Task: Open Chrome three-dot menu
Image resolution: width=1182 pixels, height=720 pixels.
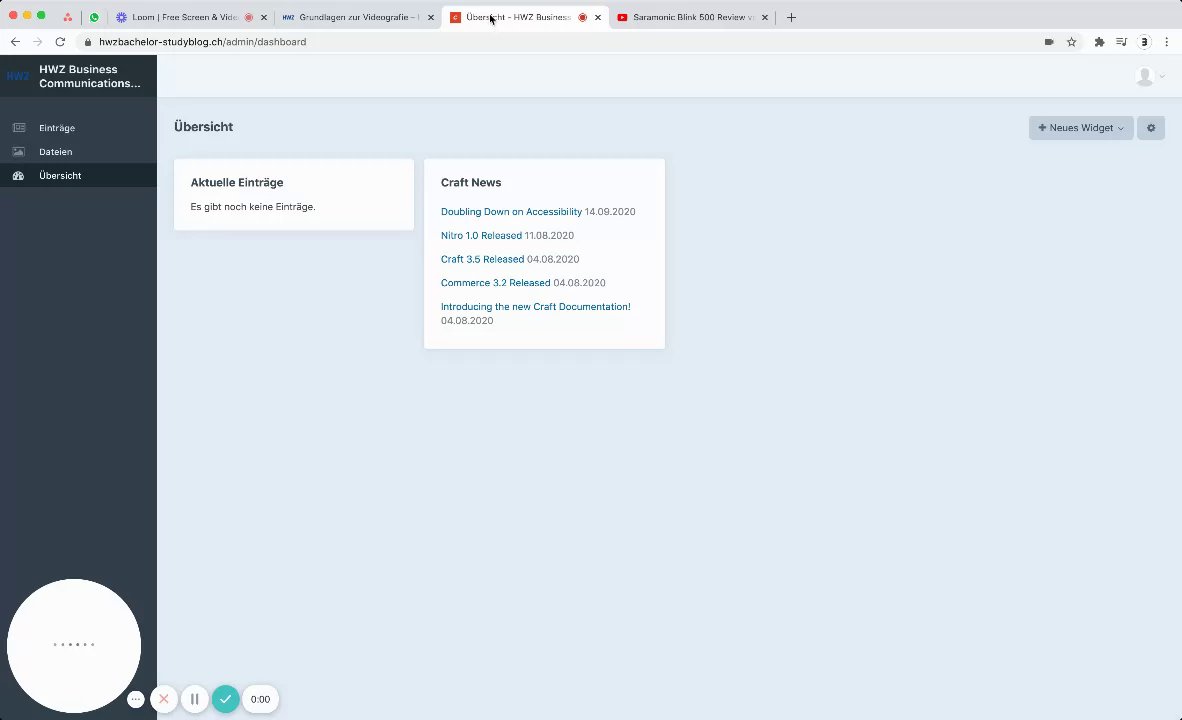Action: point(1167,42)
